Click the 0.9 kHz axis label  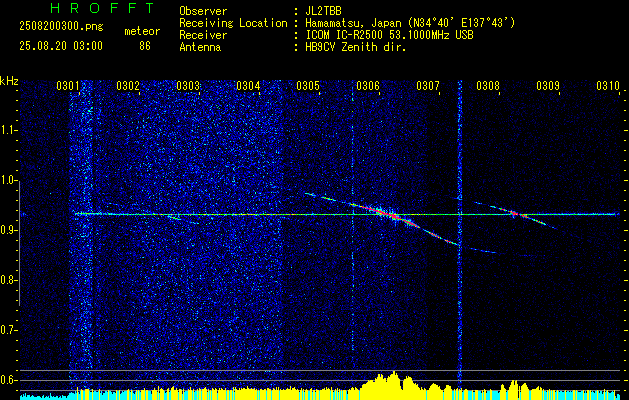[8, 230]
